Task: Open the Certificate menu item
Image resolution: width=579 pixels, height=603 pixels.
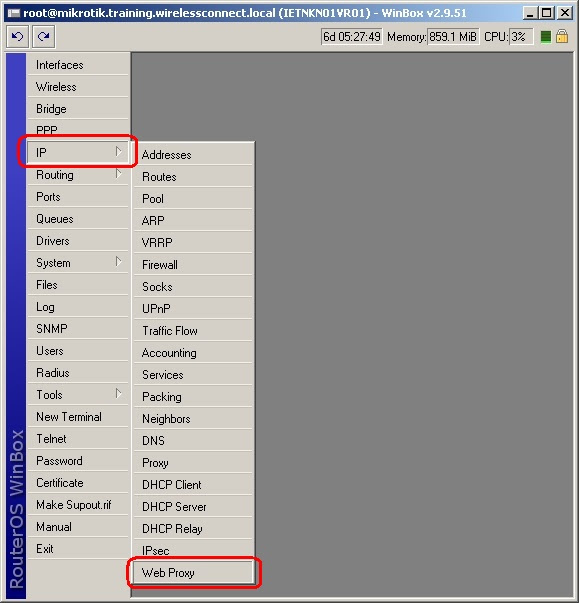Action: click(x=78, y=483)
